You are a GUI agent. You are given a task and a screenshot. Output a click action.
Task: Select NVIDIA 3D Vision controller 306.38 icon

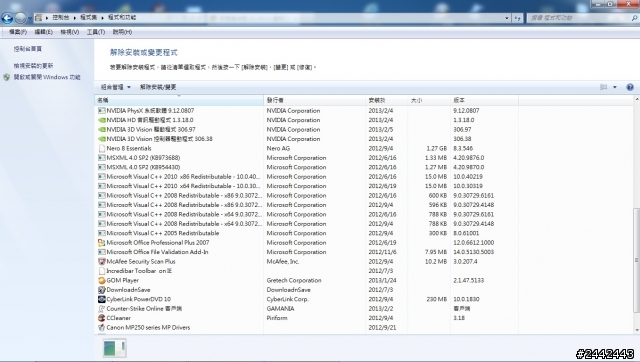tap(102, 139)
